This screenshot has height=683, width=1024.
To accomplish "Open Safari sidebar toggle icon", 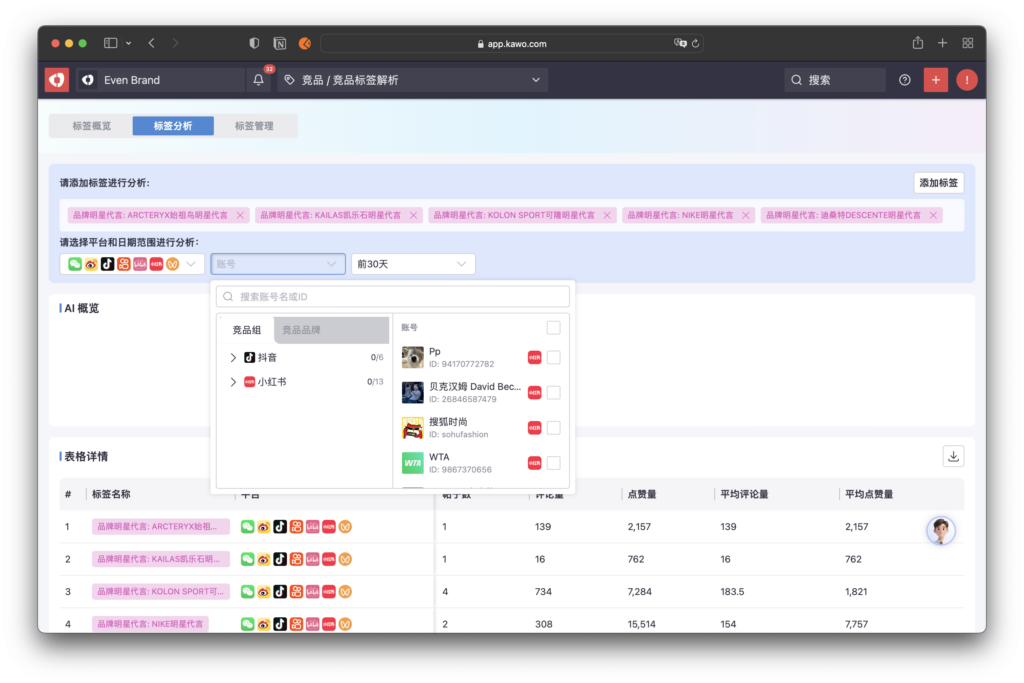I will 111,43.
